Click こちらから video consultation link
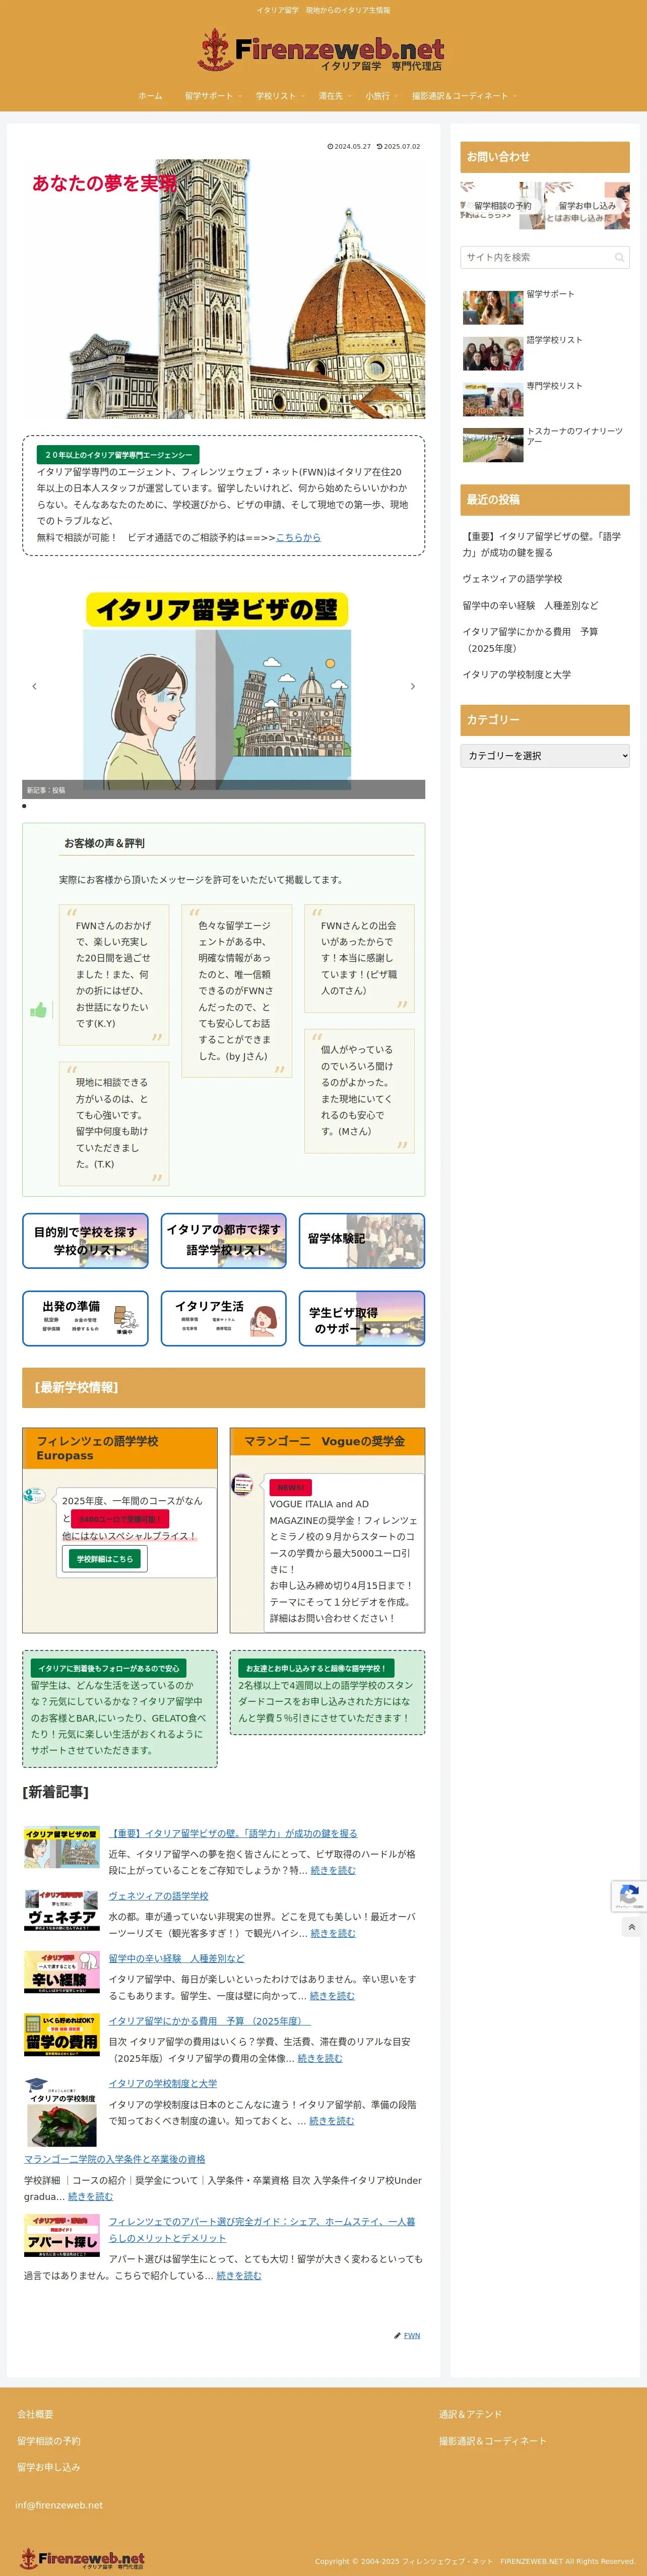Viewport: 647px width, 2576px height. (298, 537)
